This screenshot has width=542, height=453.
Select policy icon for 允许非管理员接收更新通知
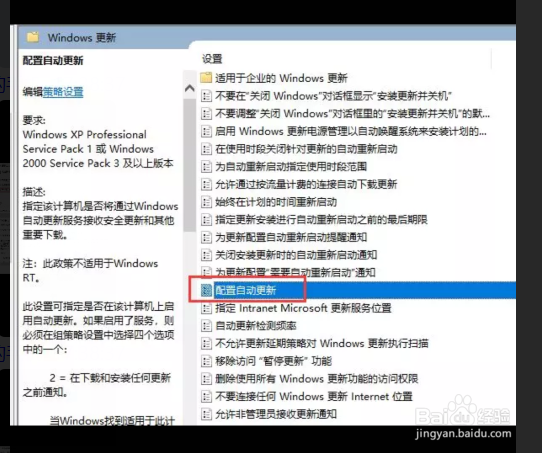206,414
